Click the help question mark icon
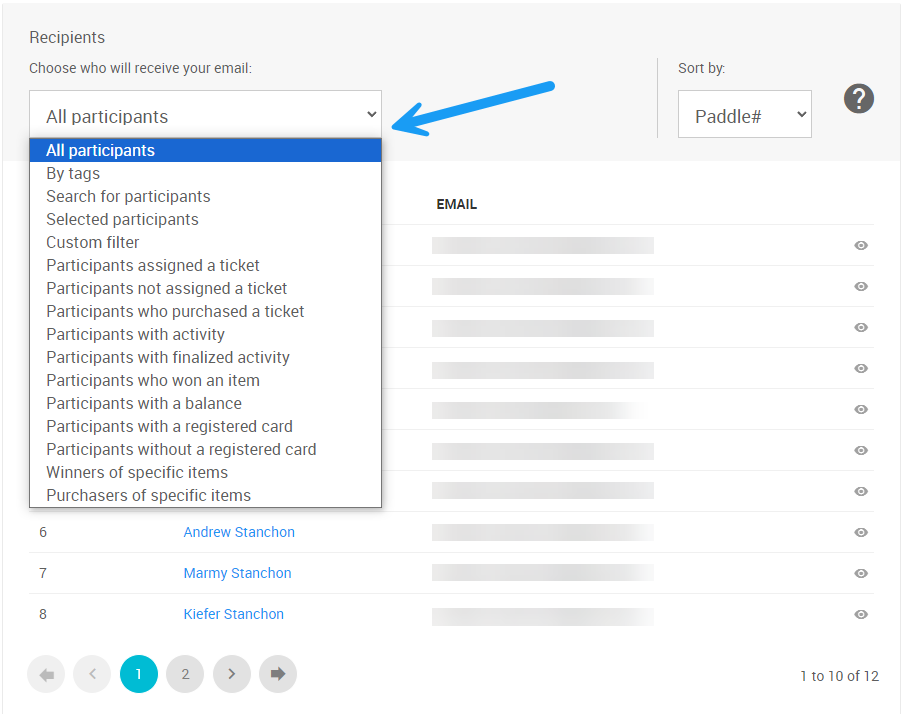Viewport: 903px width, 714px height. coord(859,99)
